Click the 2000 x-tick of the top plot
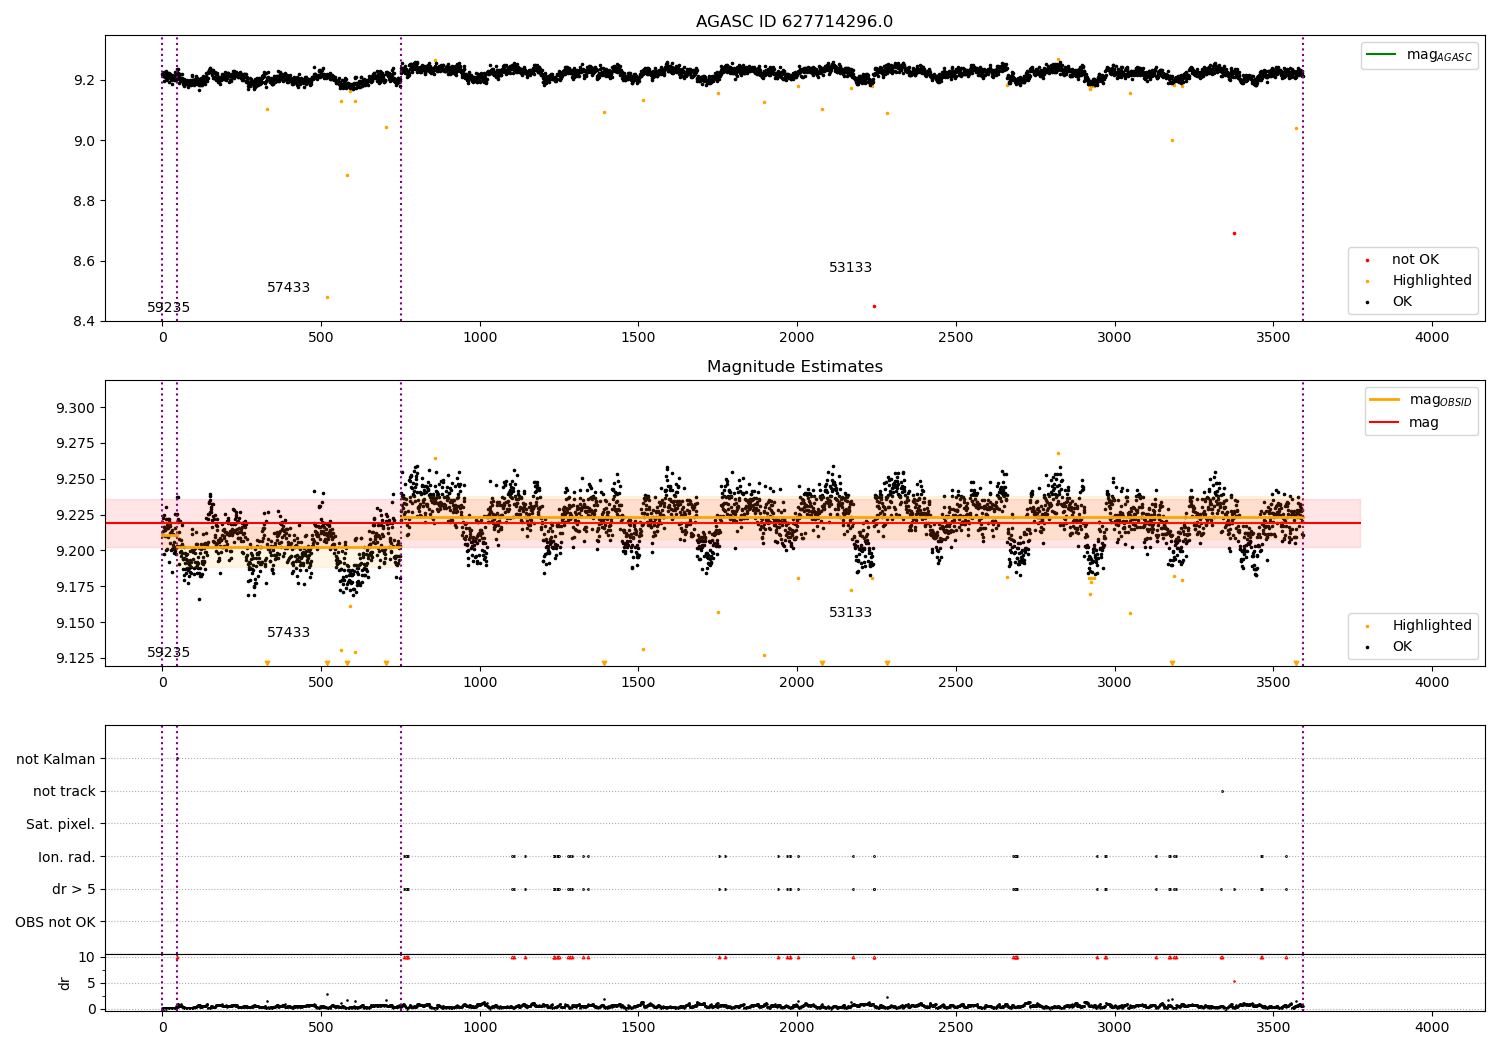The height and width of the screenshot is (1050, 1500). (797, 338)
